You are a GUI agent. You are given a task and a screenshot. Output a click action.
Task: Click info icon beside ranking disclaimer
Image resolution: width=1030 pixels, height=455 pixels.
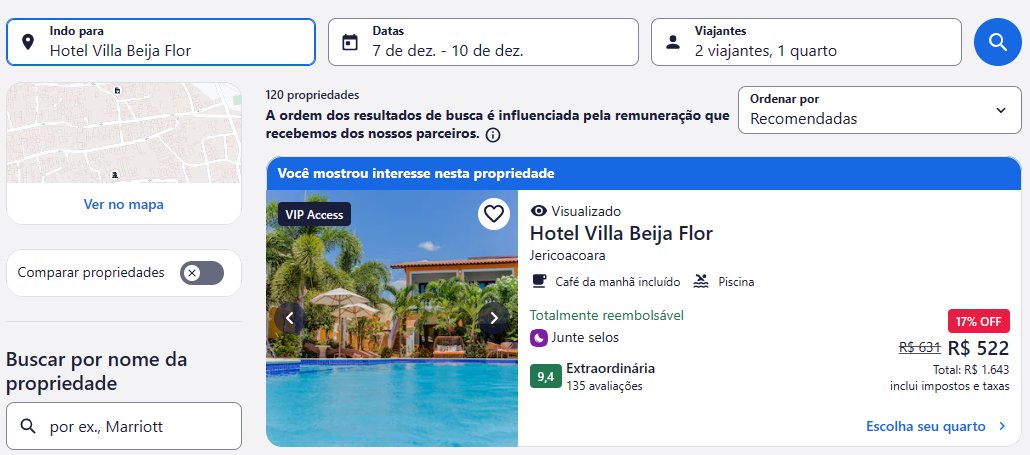coord(493,135)
